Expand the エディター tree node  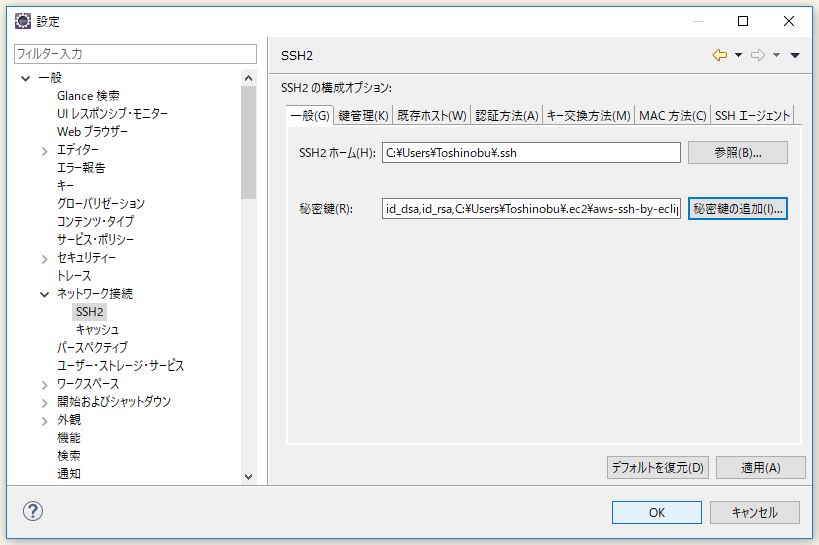(x=44, y=151)
